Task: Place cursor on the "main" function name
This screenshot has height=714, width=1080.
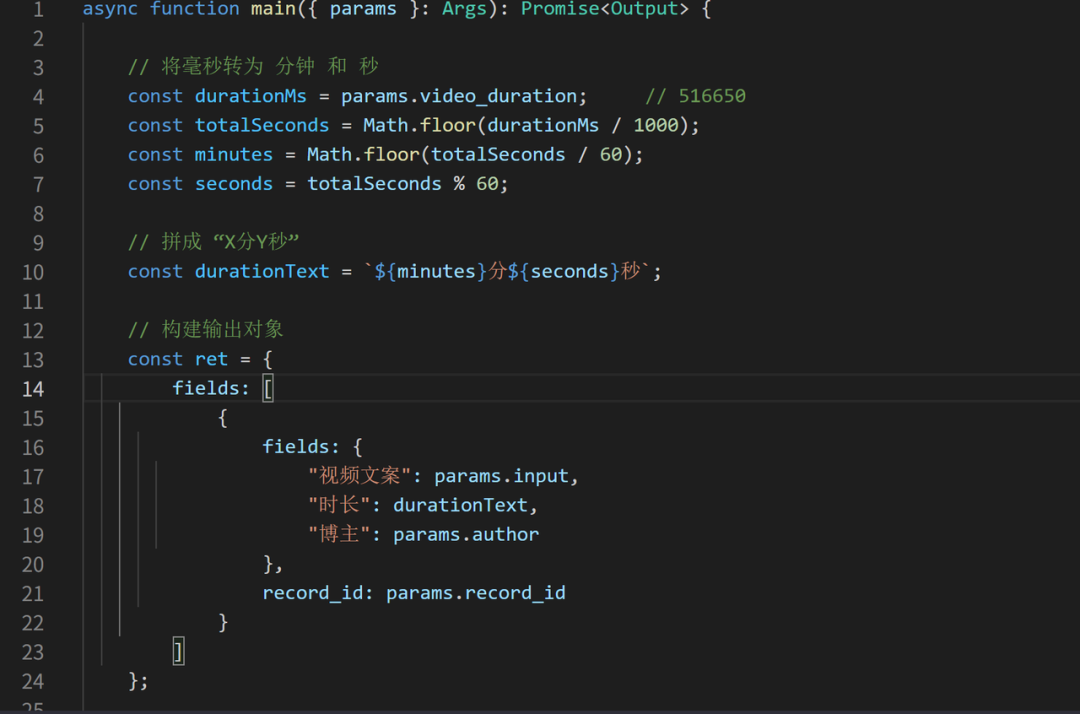Action: pyautogui.click(x=273, y=9)
